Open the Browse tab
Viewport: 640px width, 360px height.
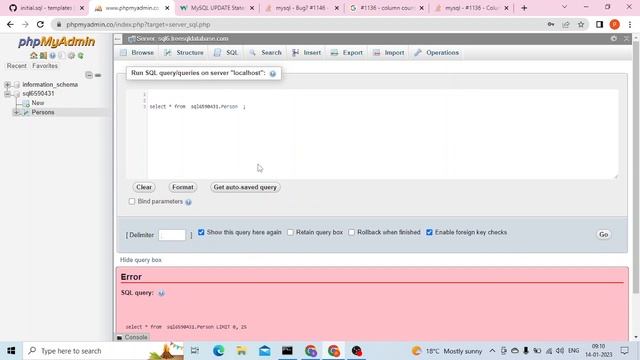pos(137,53)
